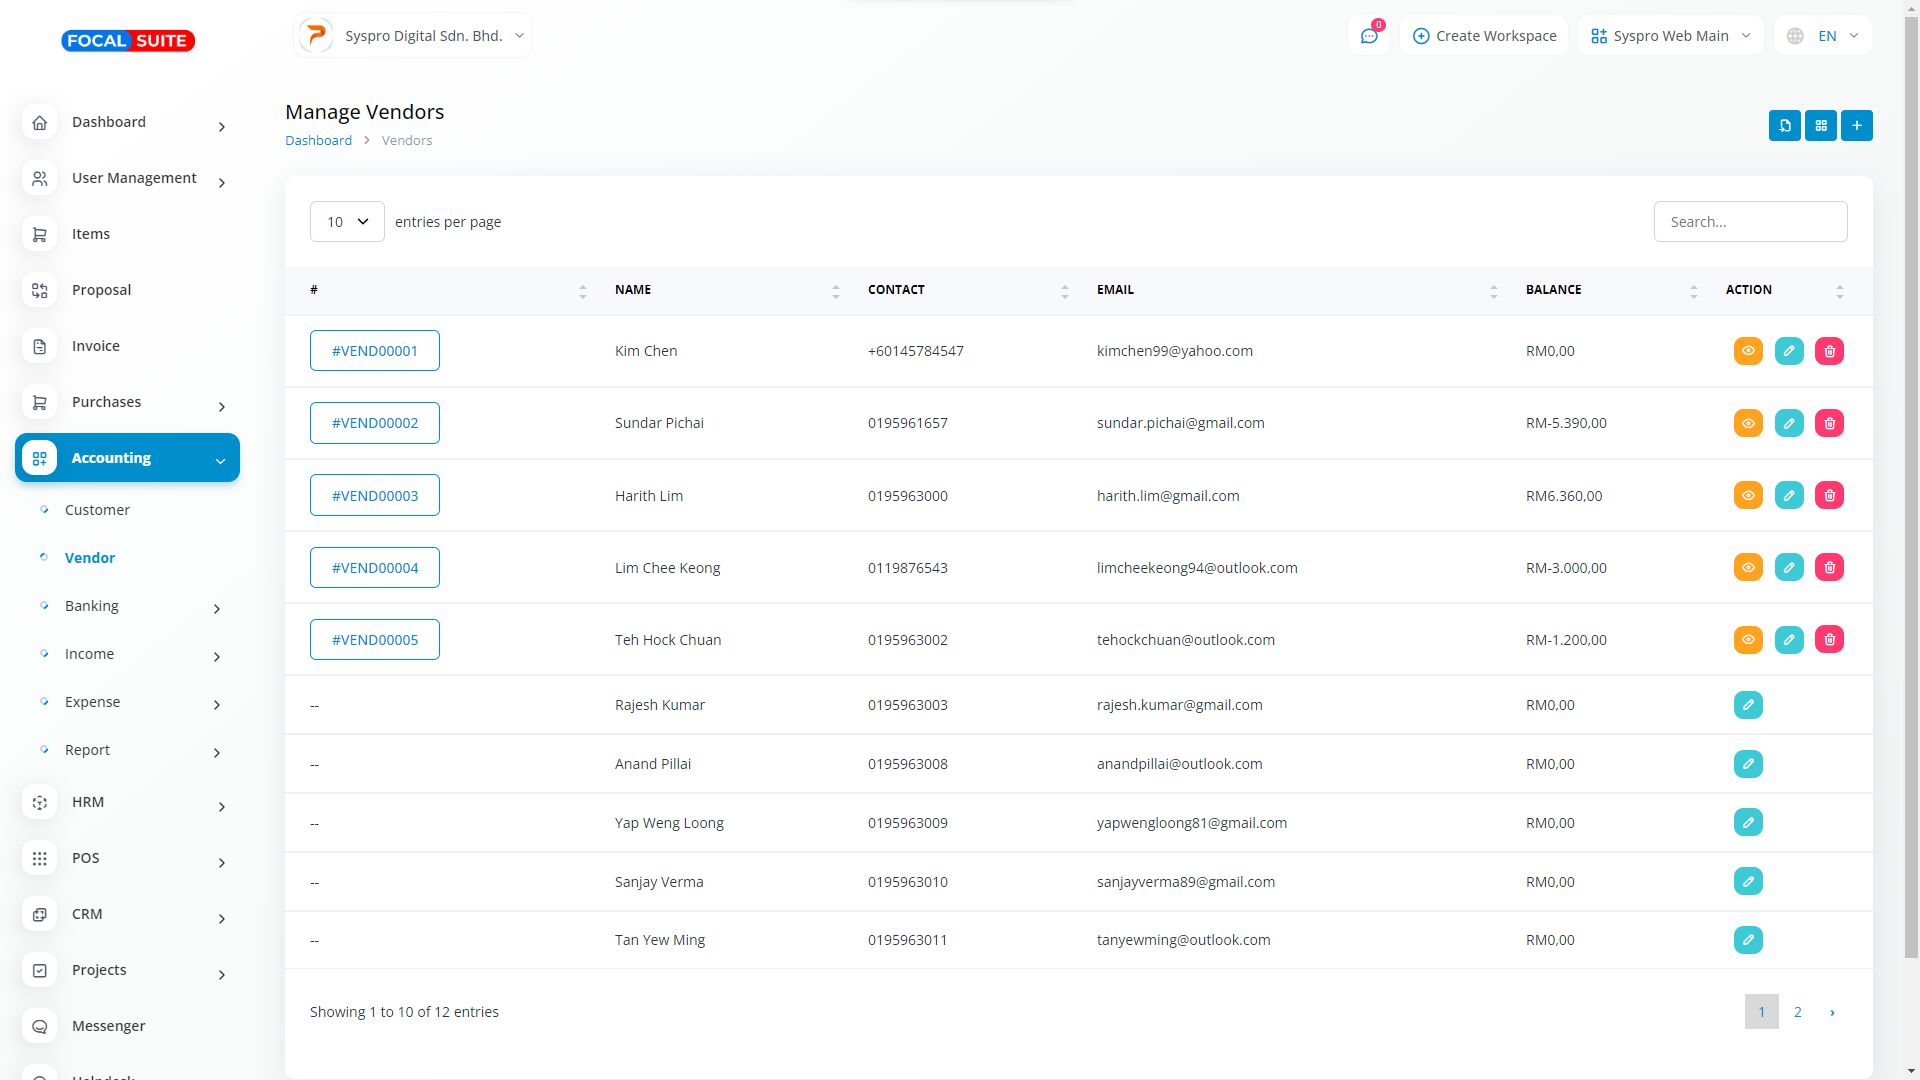Delete Teh Hock Chuan with trash icon
The image size is (1920, 1080).
tap(1829, 640)
